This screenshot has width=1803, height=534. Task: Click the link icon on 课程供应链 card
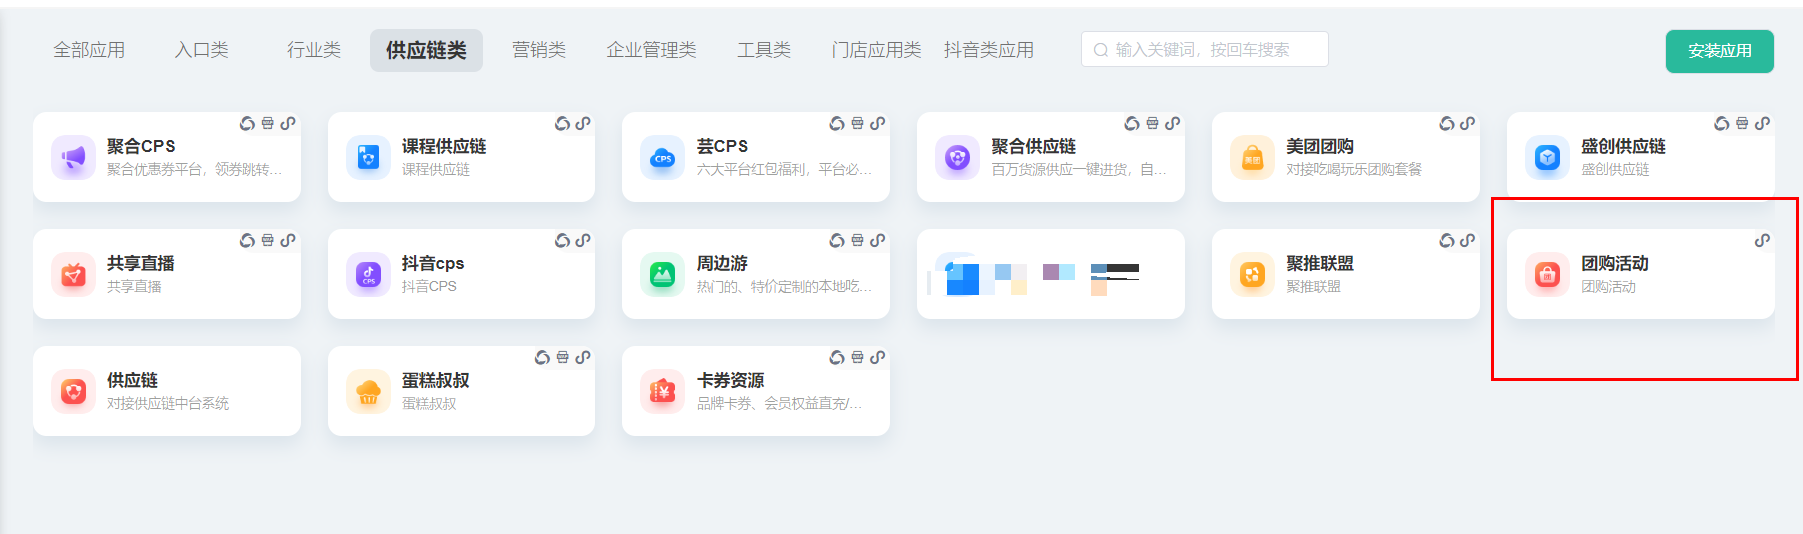583,124
